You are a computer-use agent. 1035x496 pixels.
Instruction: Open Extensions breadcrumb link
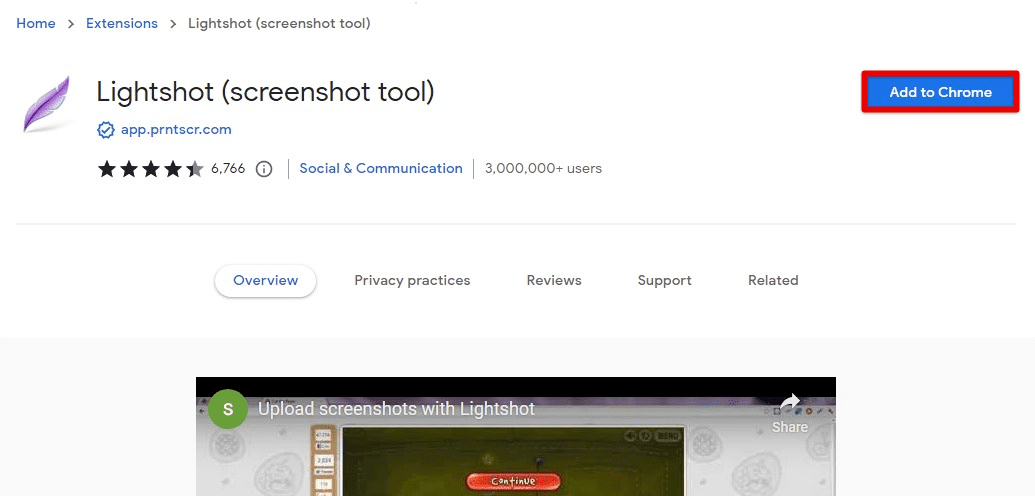point(122,24)
